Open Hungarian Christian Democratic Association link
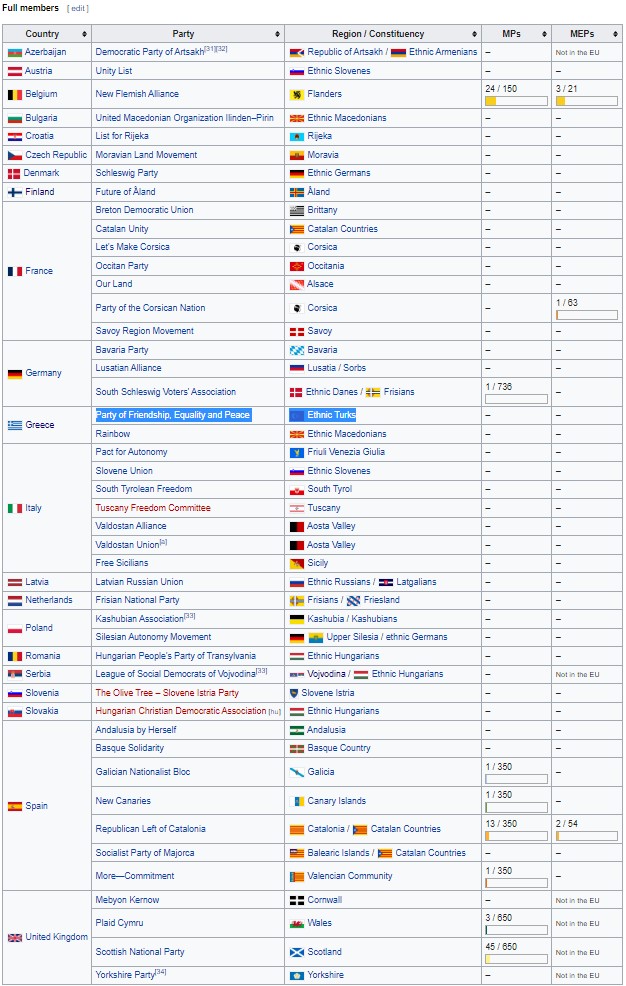626x986 pixels. coord(181,711)
